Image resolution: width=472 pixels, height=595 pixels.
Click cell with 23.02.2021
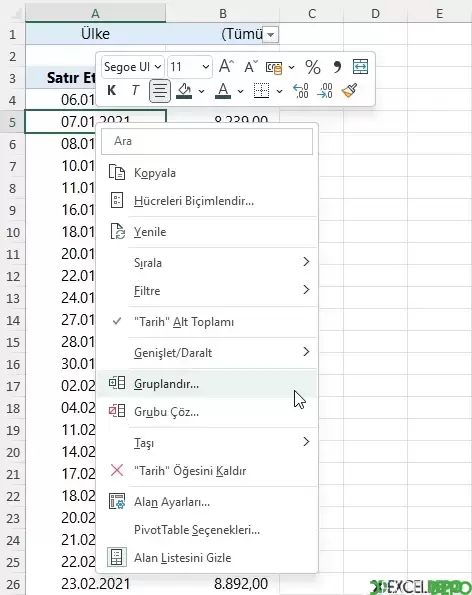[x=96, y=584]
